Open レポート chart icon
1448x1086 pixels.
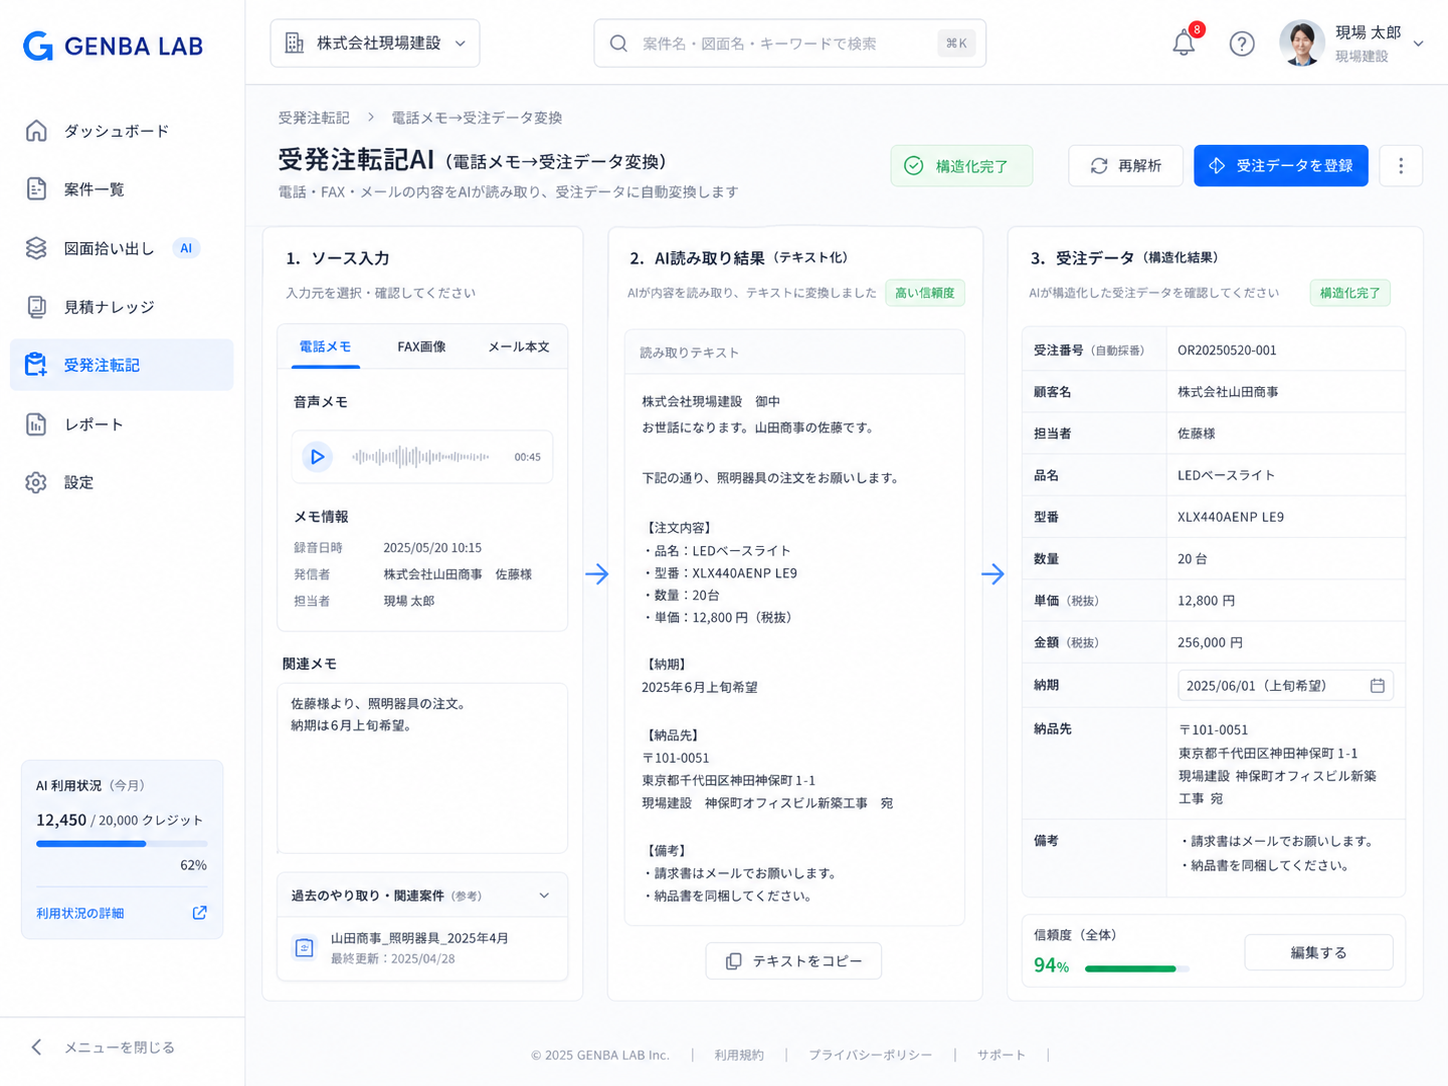[x=36, y=424]
